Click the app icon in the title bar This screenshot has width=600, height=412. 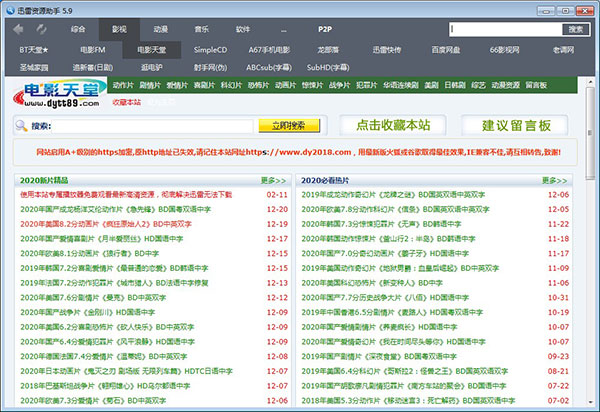point(10,10)
